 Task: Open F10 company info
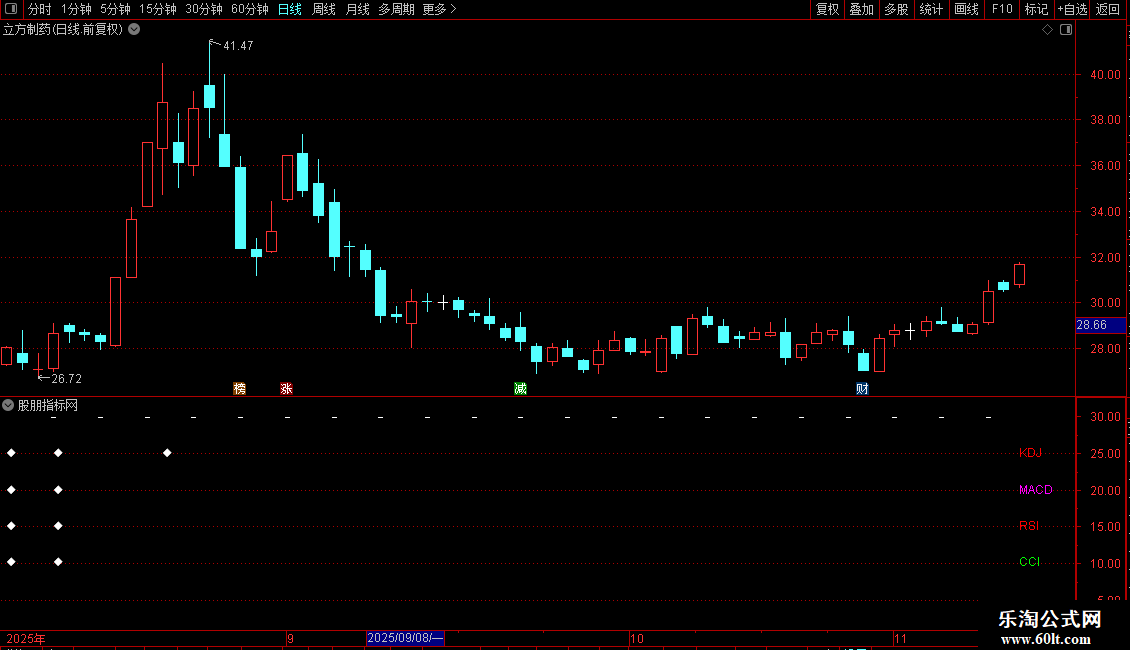pyautogui.click(x=1002, y=9)
